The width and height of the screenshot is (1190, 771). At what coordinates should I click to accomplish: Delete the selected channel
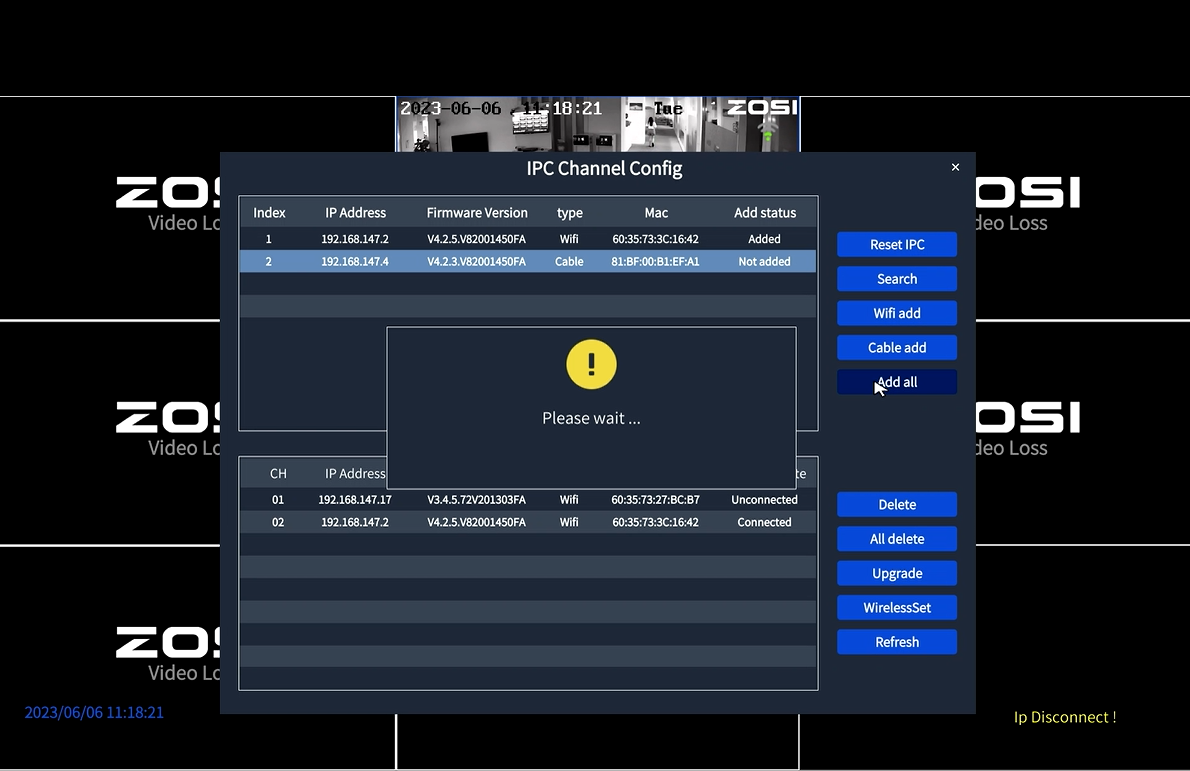click(896, 504)
